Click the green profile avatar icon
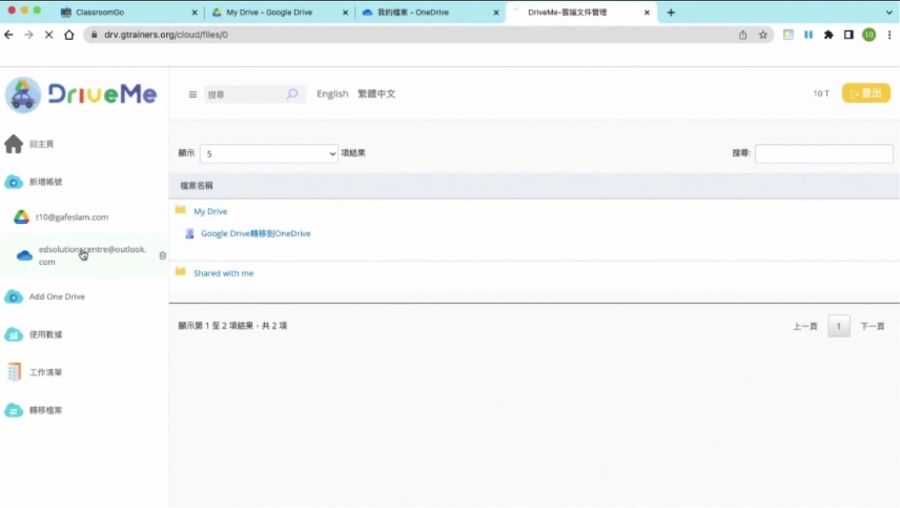Image resolution: width=900 pixels, height=508 pixels. pos(869,35)
